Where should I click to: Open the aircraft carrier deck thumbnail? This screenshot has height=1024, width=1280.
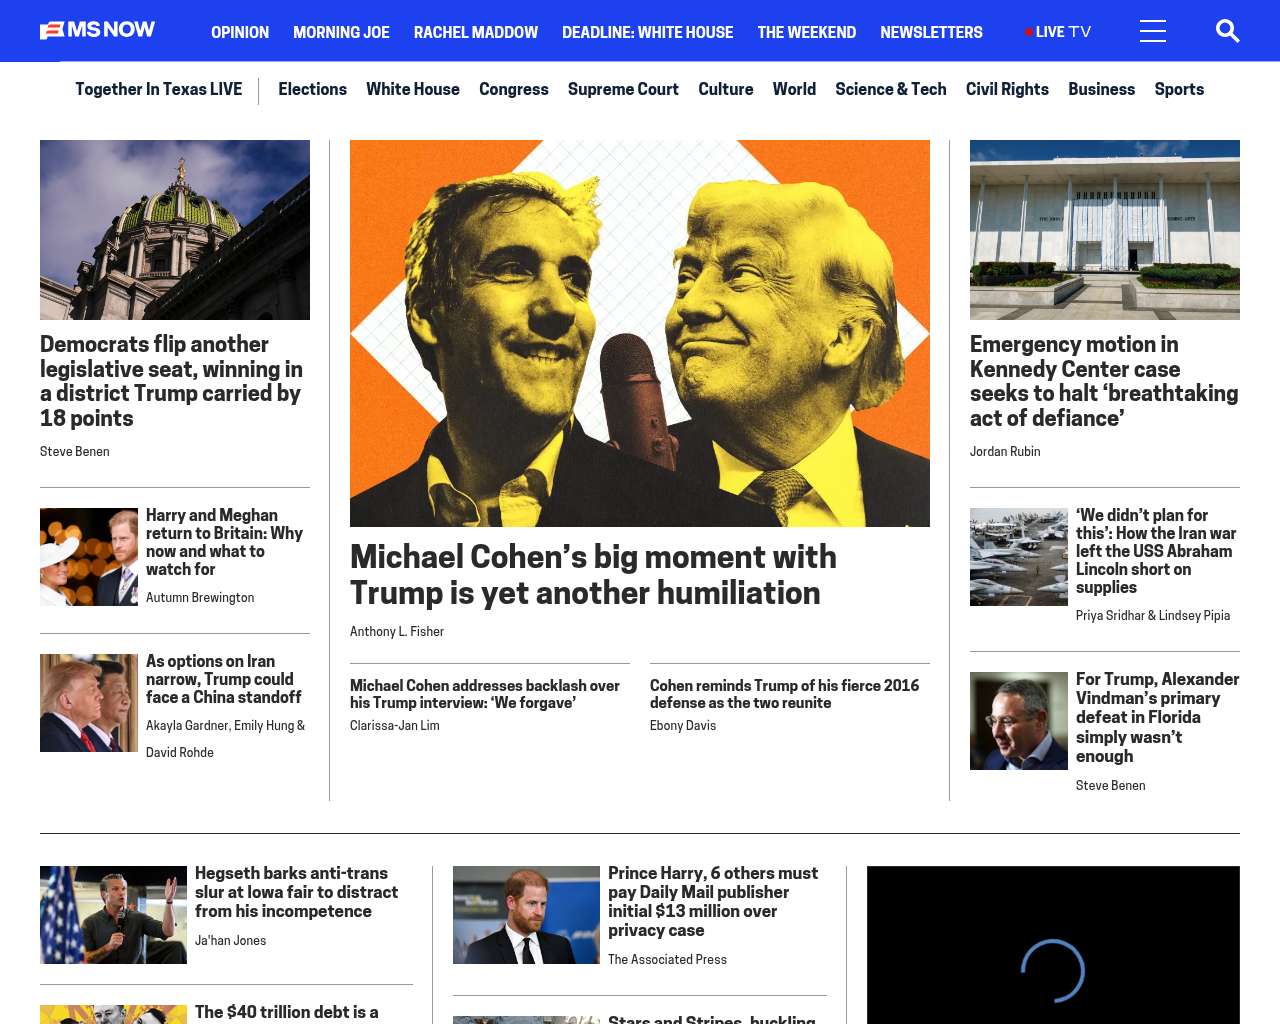click(1019, 557)
